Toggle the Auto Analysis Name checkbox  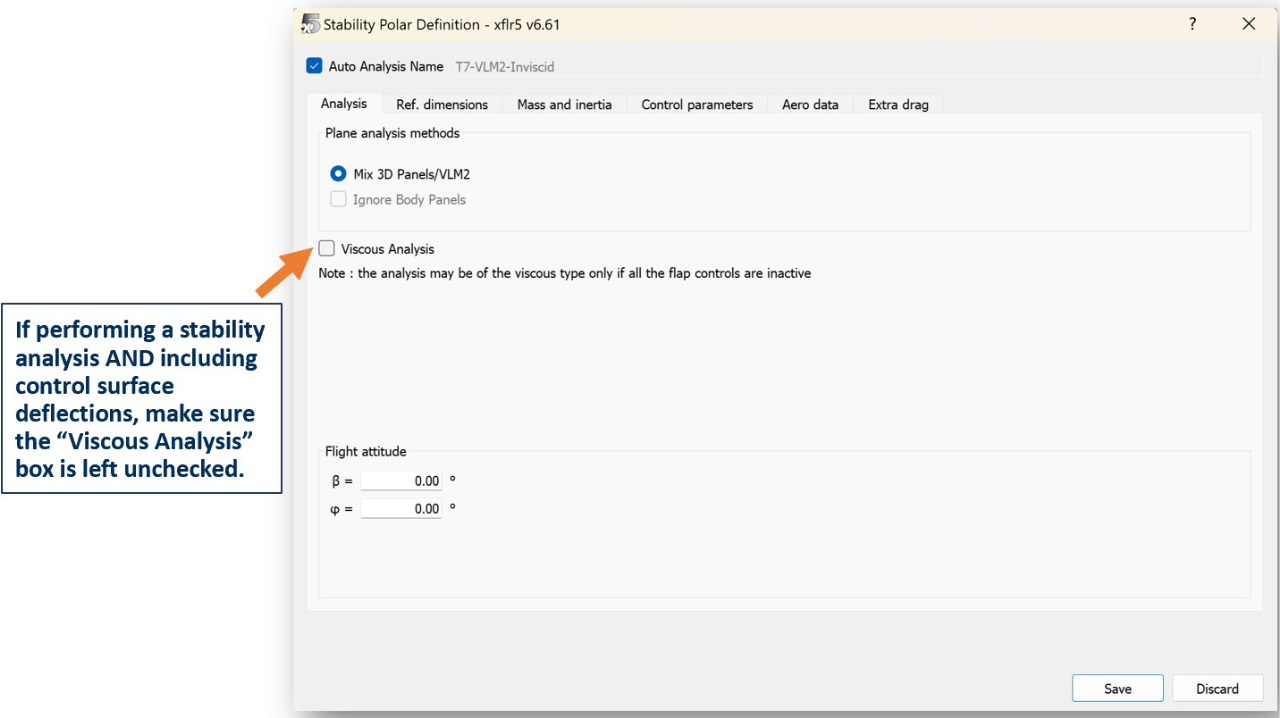315,67
